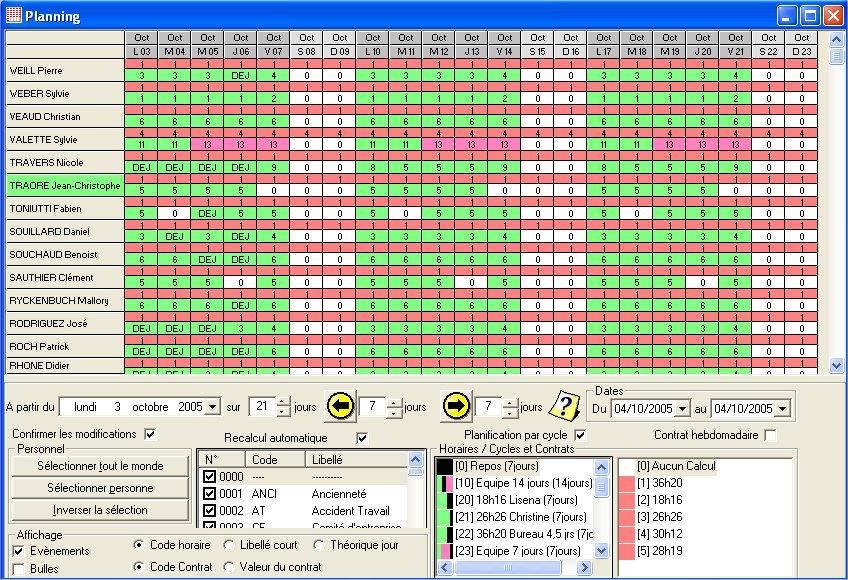
Task: Select [20] 18h16 Lisena cycle
Action: pyautogui.click(x=515, y=500)
